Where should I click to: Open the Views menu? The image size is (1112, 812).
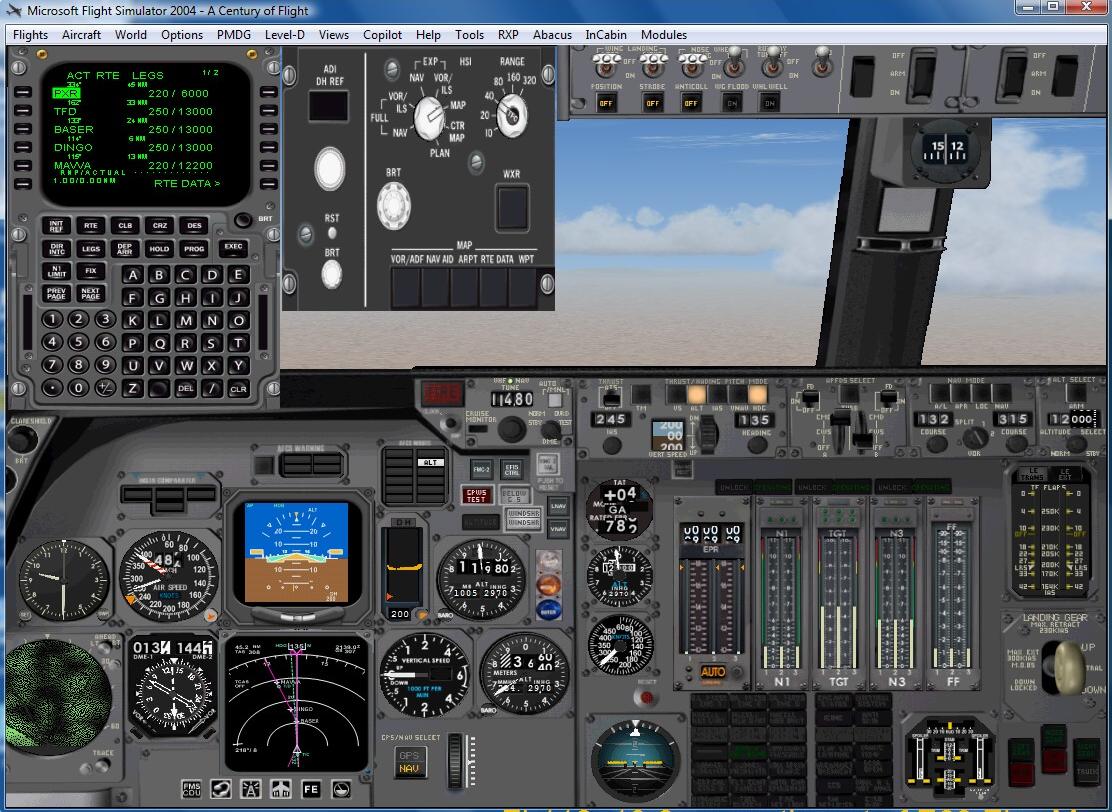(x=333, y=35)
